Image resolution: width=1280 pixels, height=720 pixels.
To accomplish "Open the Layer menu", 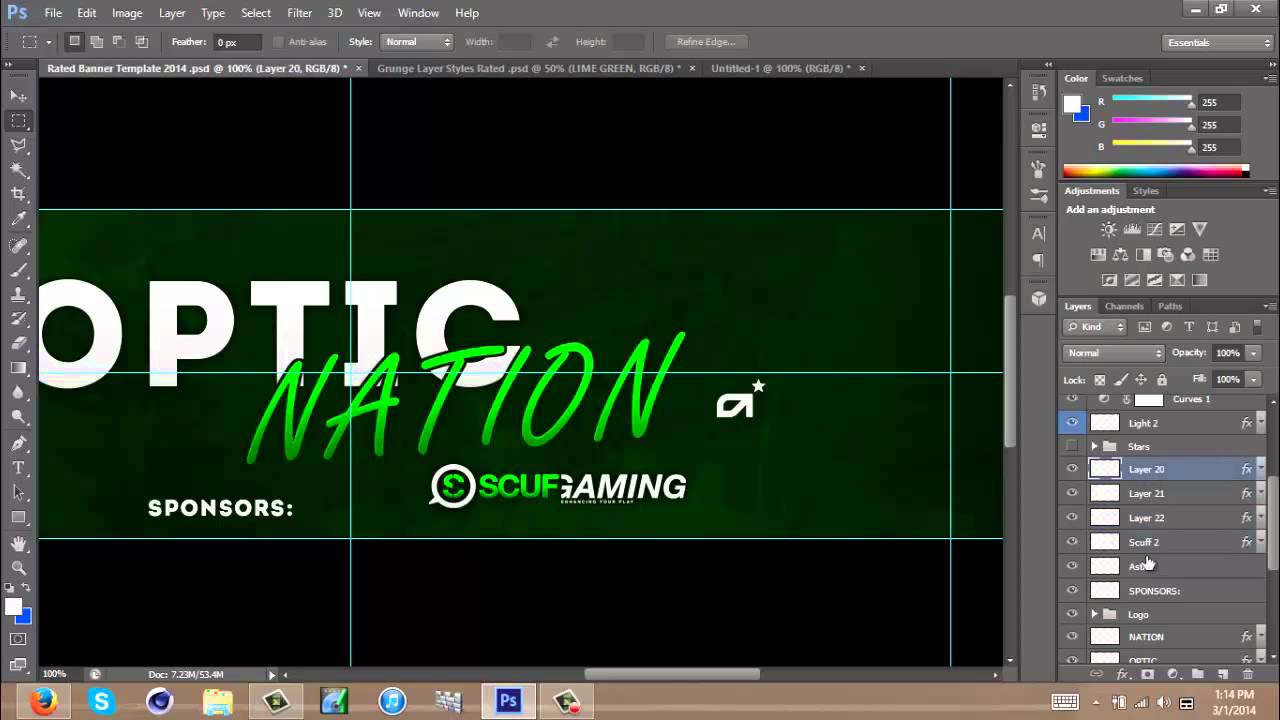I will [172, 13].
